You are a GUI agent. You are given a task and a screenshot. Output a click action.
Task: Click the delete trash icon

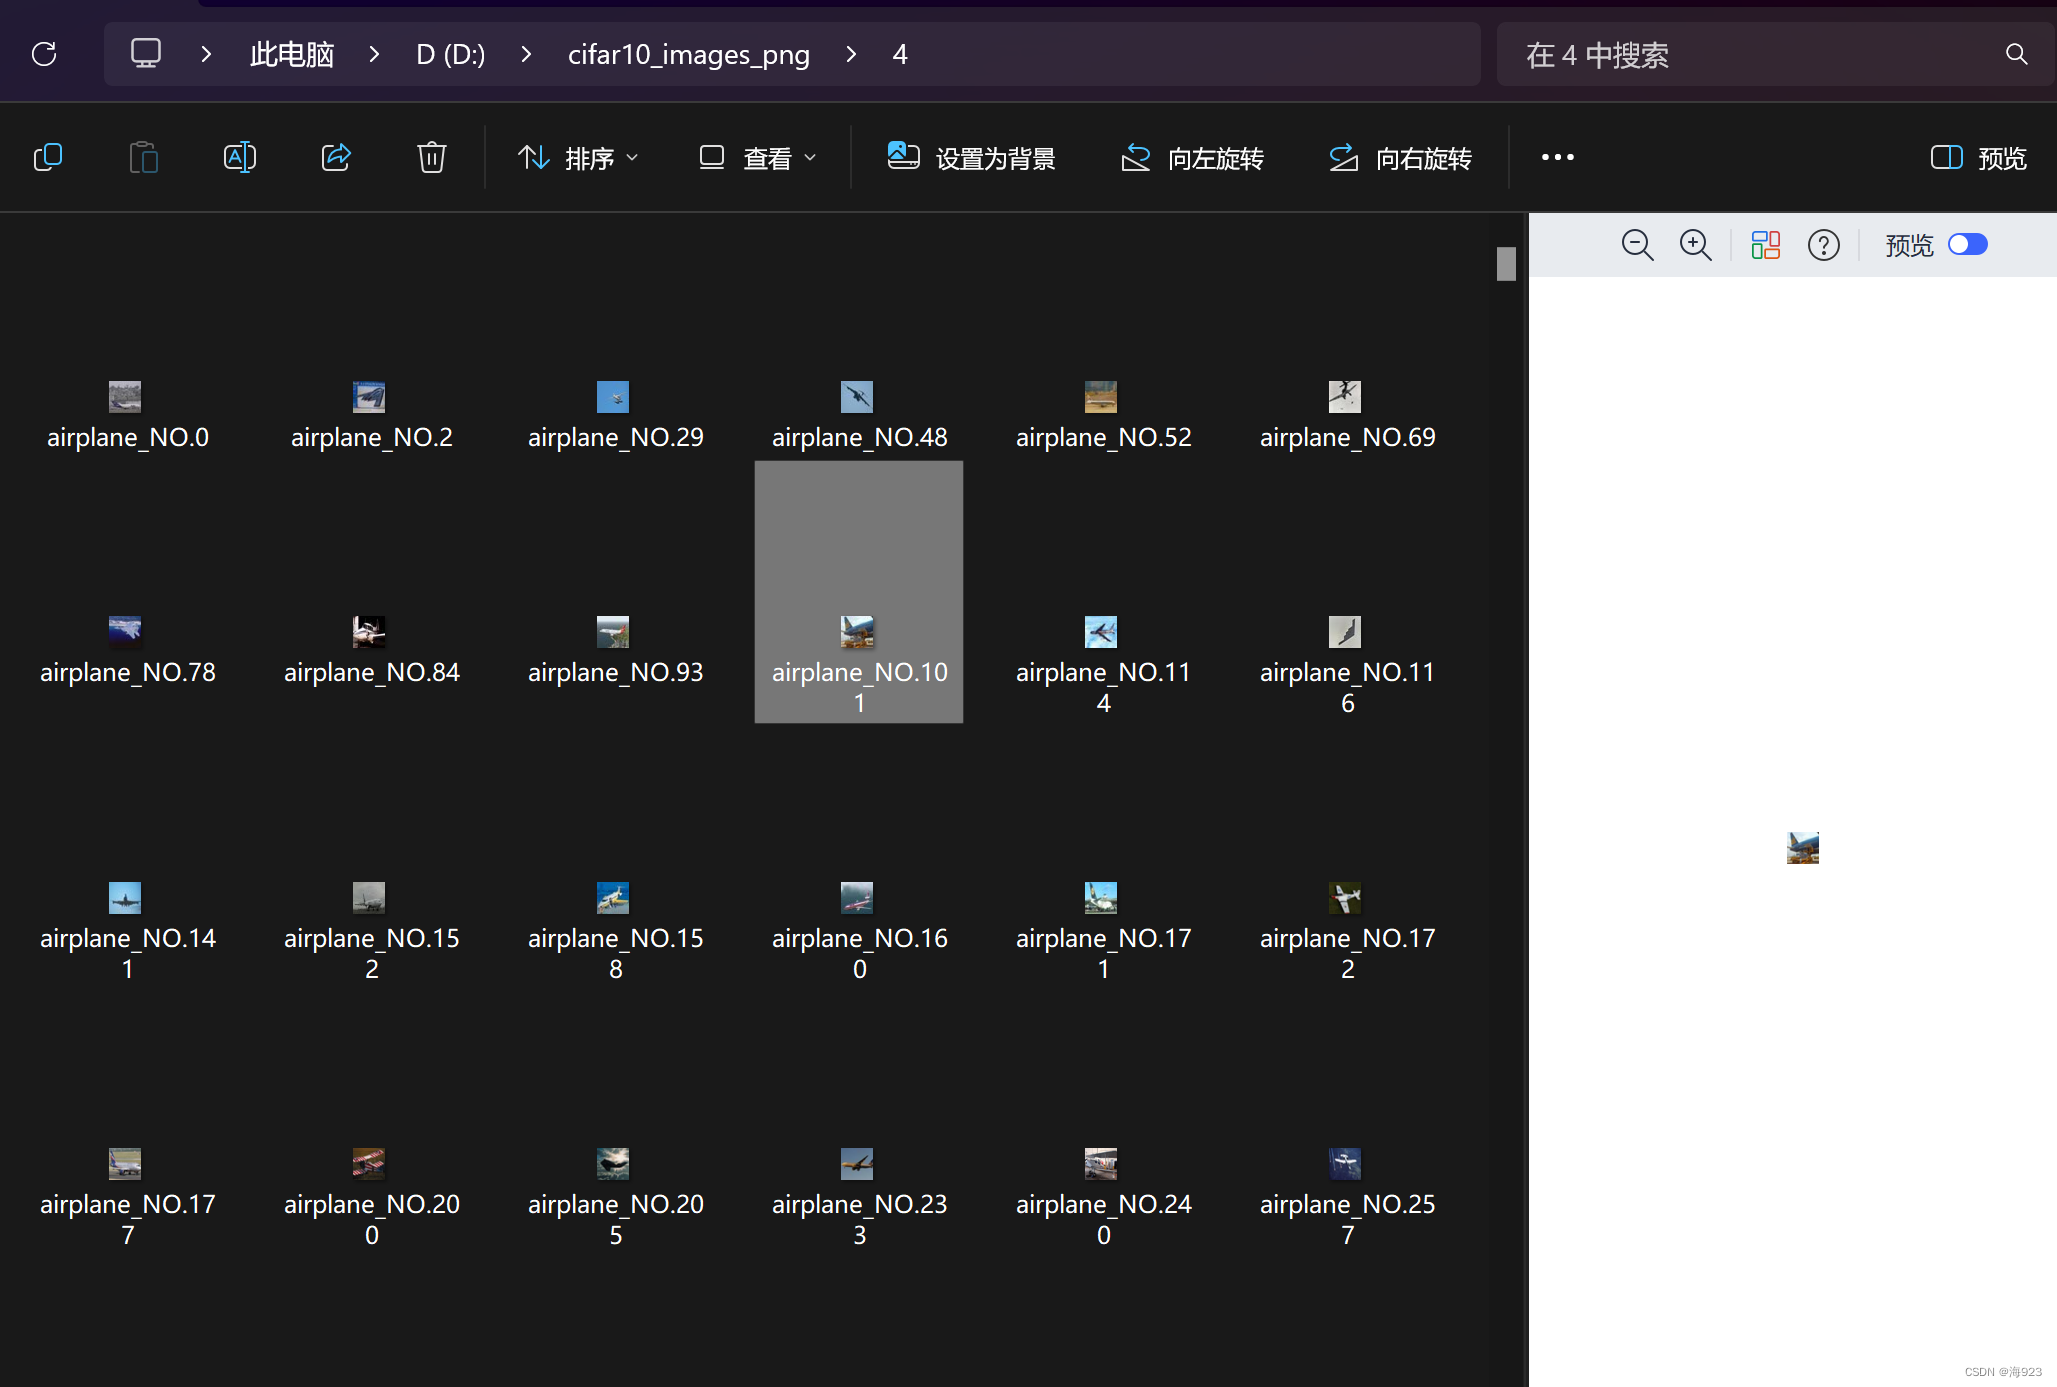coord(431,157)
